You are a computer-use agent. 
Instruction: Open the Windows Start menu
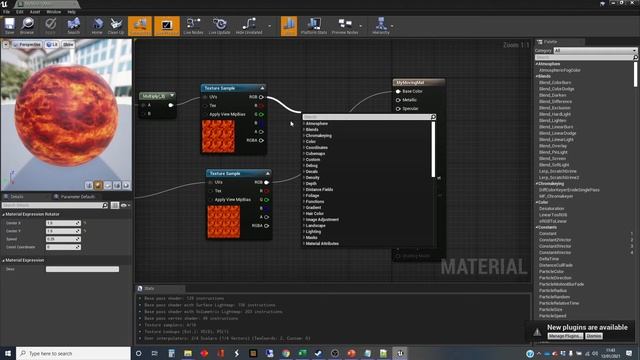[x=8, y=353]
